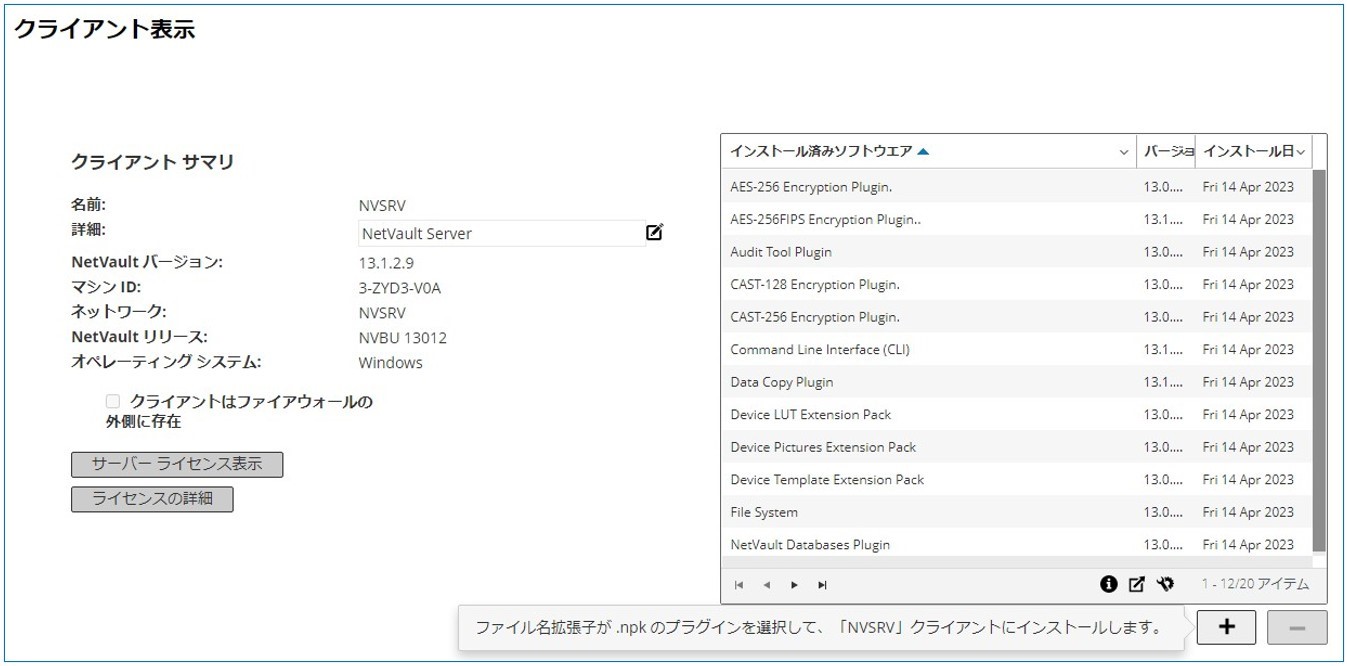The image size is (1347, 666).
Task: Click operating system value Windows
Action: [x=391, y=363]
